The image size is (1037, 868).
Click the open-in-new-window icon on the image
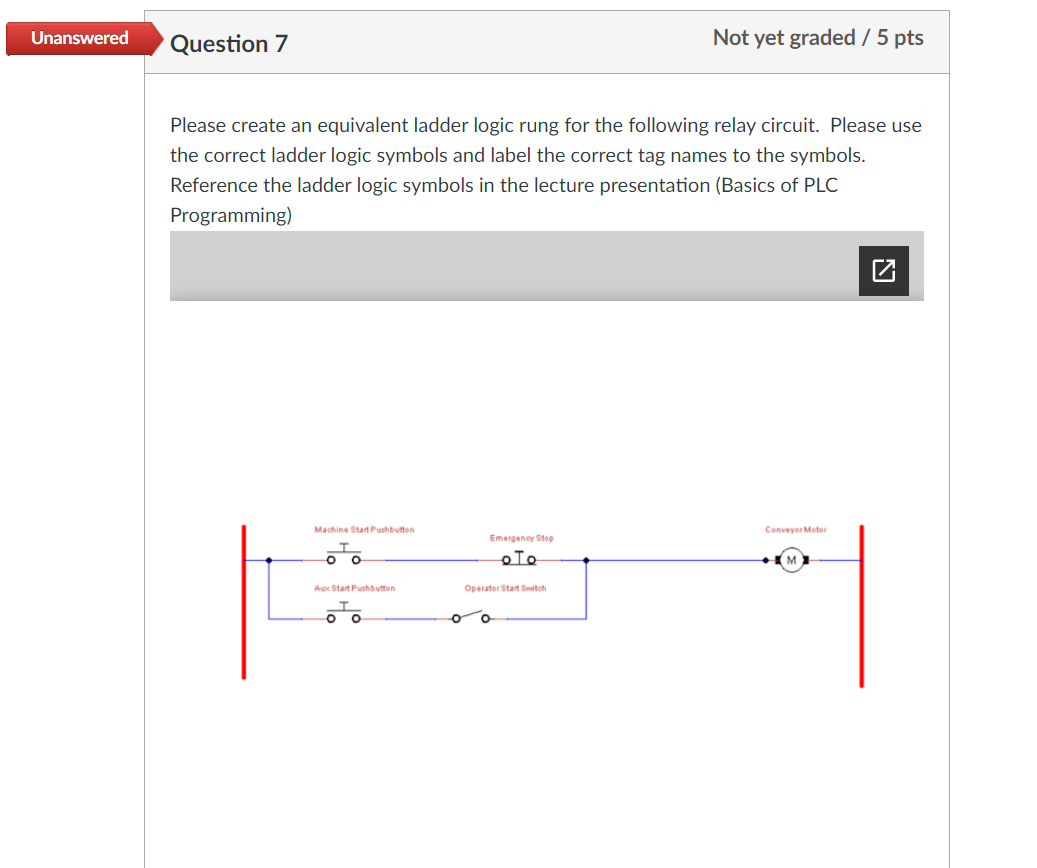pos(883,269)
